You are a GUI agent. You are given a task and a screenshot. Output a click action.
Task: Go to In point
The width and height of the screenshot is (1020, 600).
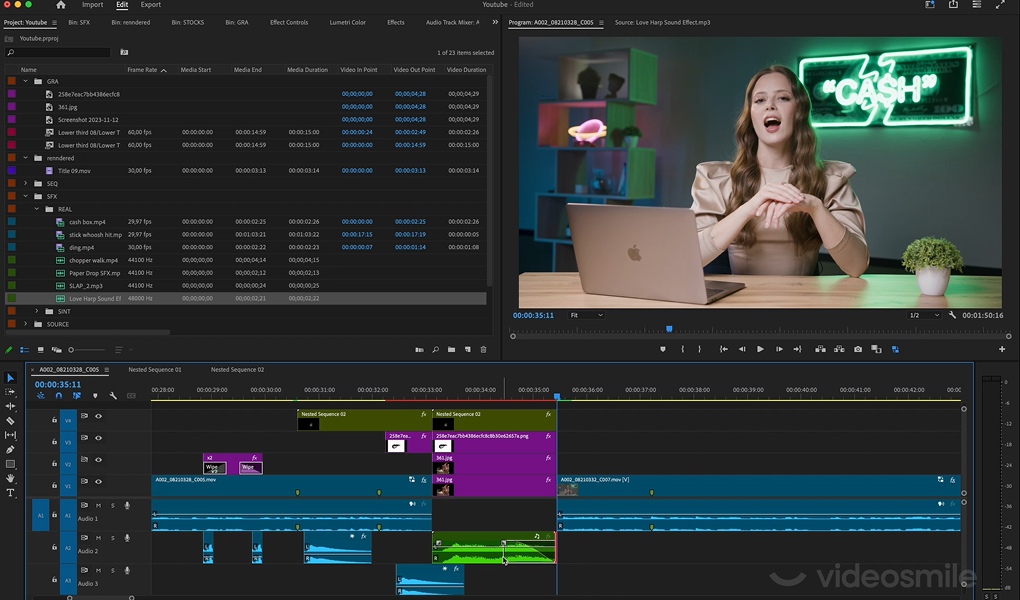(723, 349)
